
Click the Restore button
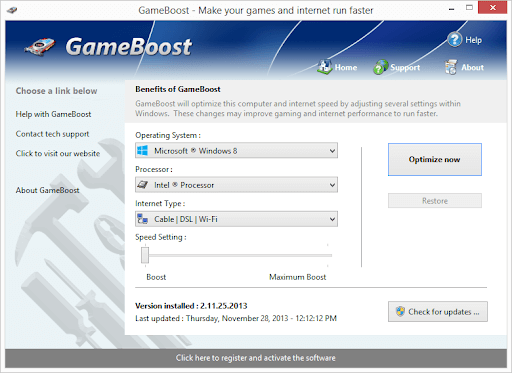435,201
